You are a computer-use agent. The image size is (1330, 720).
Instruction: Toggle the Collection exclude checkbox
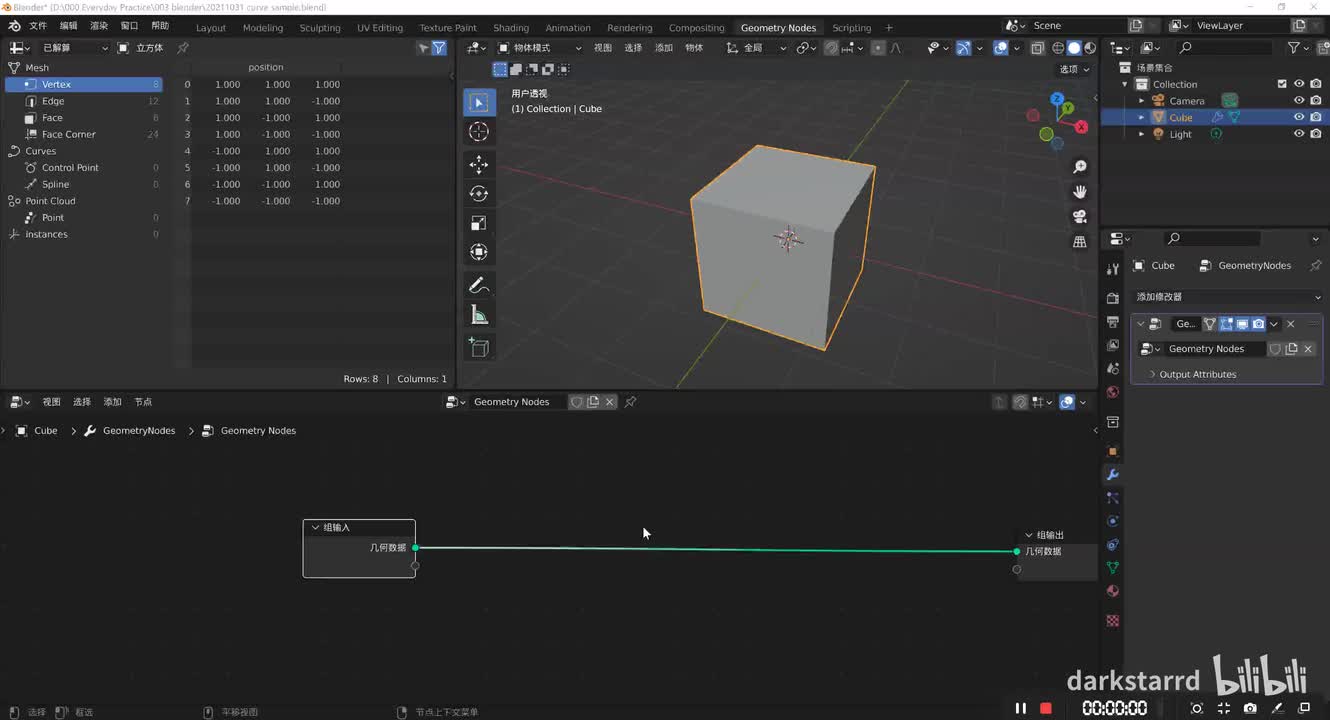pos(1282,84)
